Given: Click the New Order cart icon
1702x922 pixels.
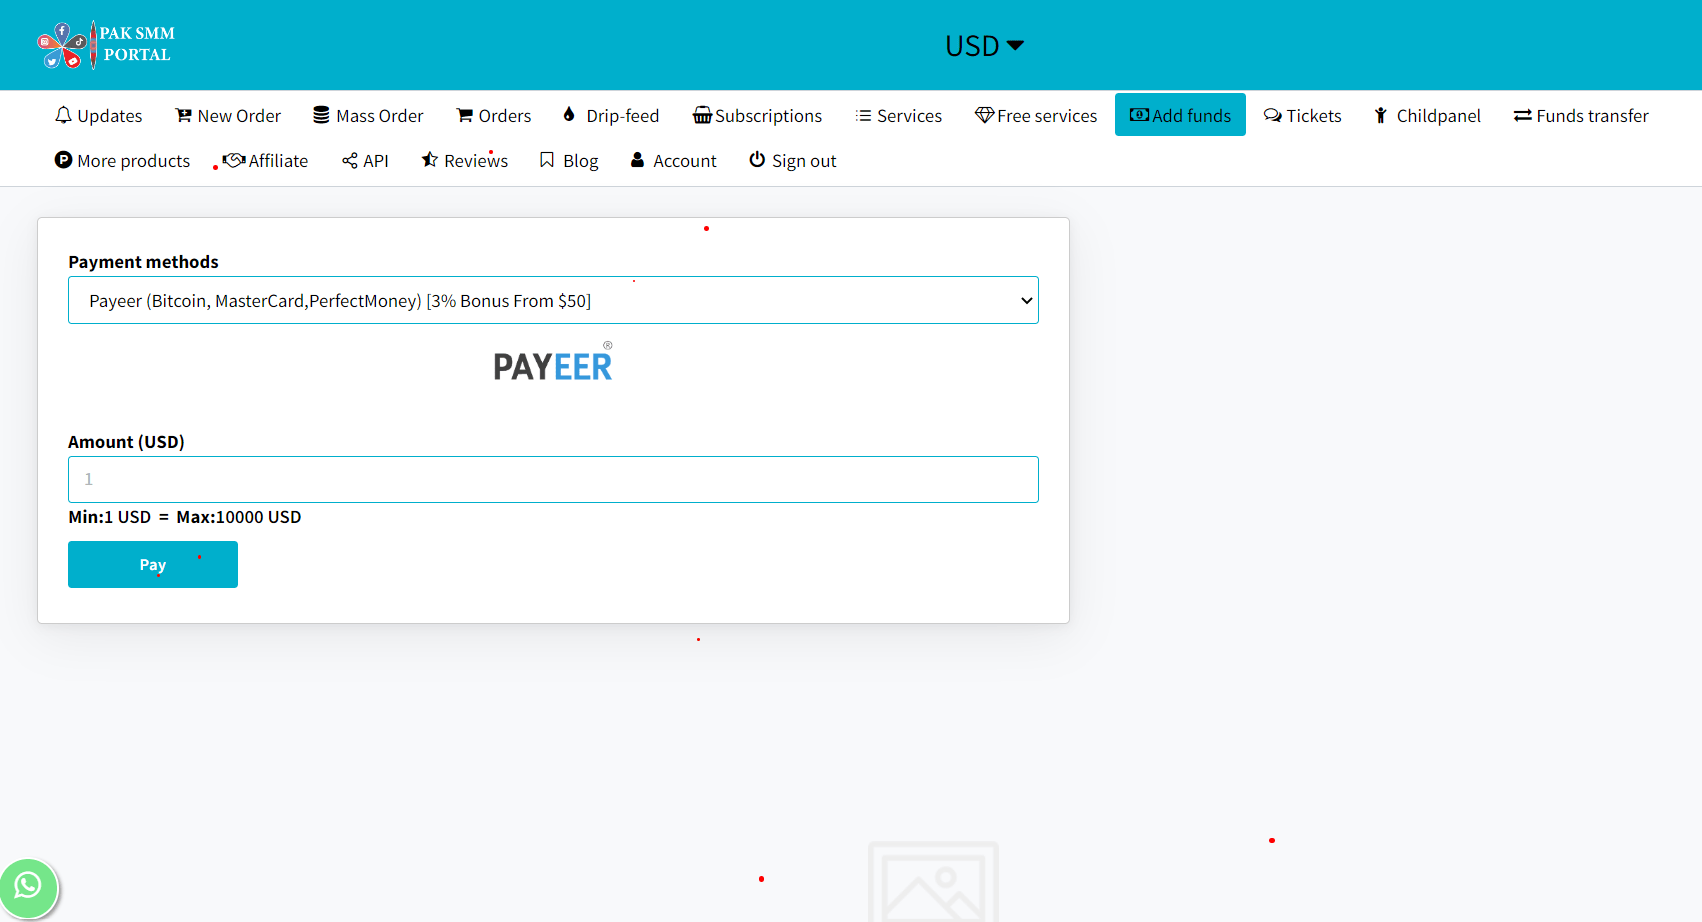Looking at the screenshot, I should point(184,115).
